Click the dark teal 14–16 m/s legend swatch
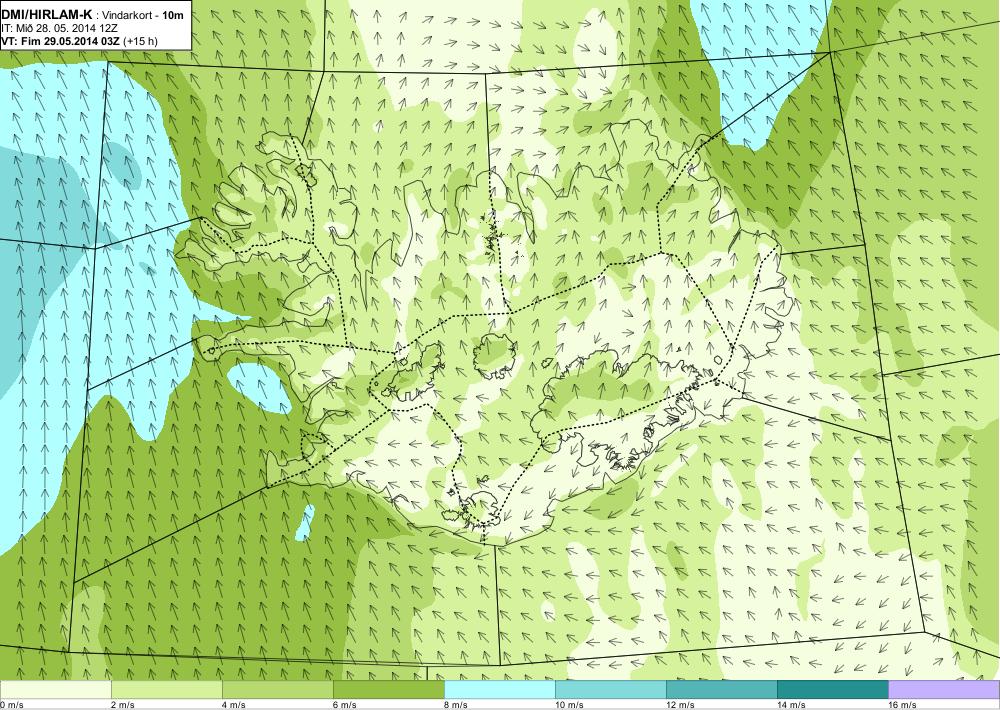The width and height of the screenshot is (1000, 710). [x=832, y=690]
